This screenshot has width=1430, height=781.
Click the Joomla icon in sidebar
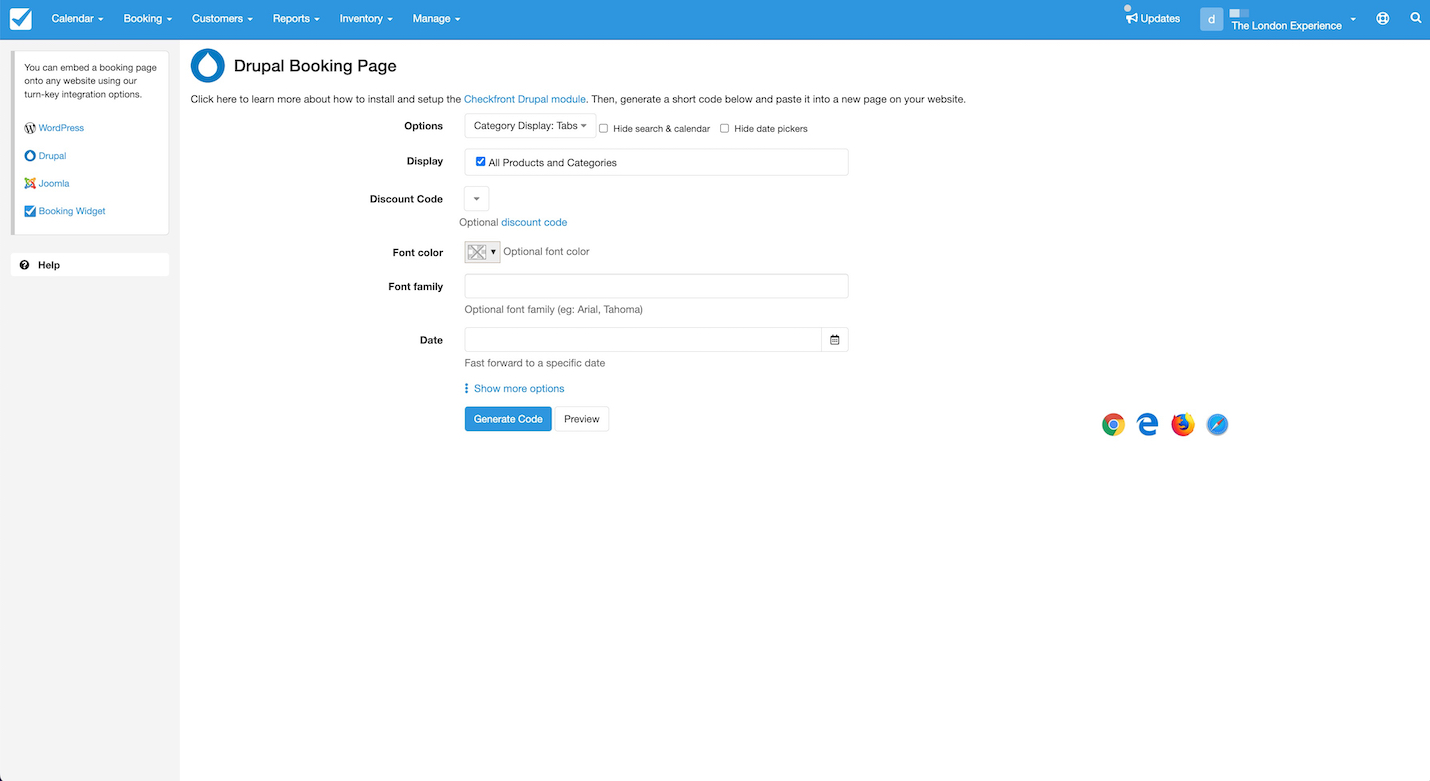(30, 183)
